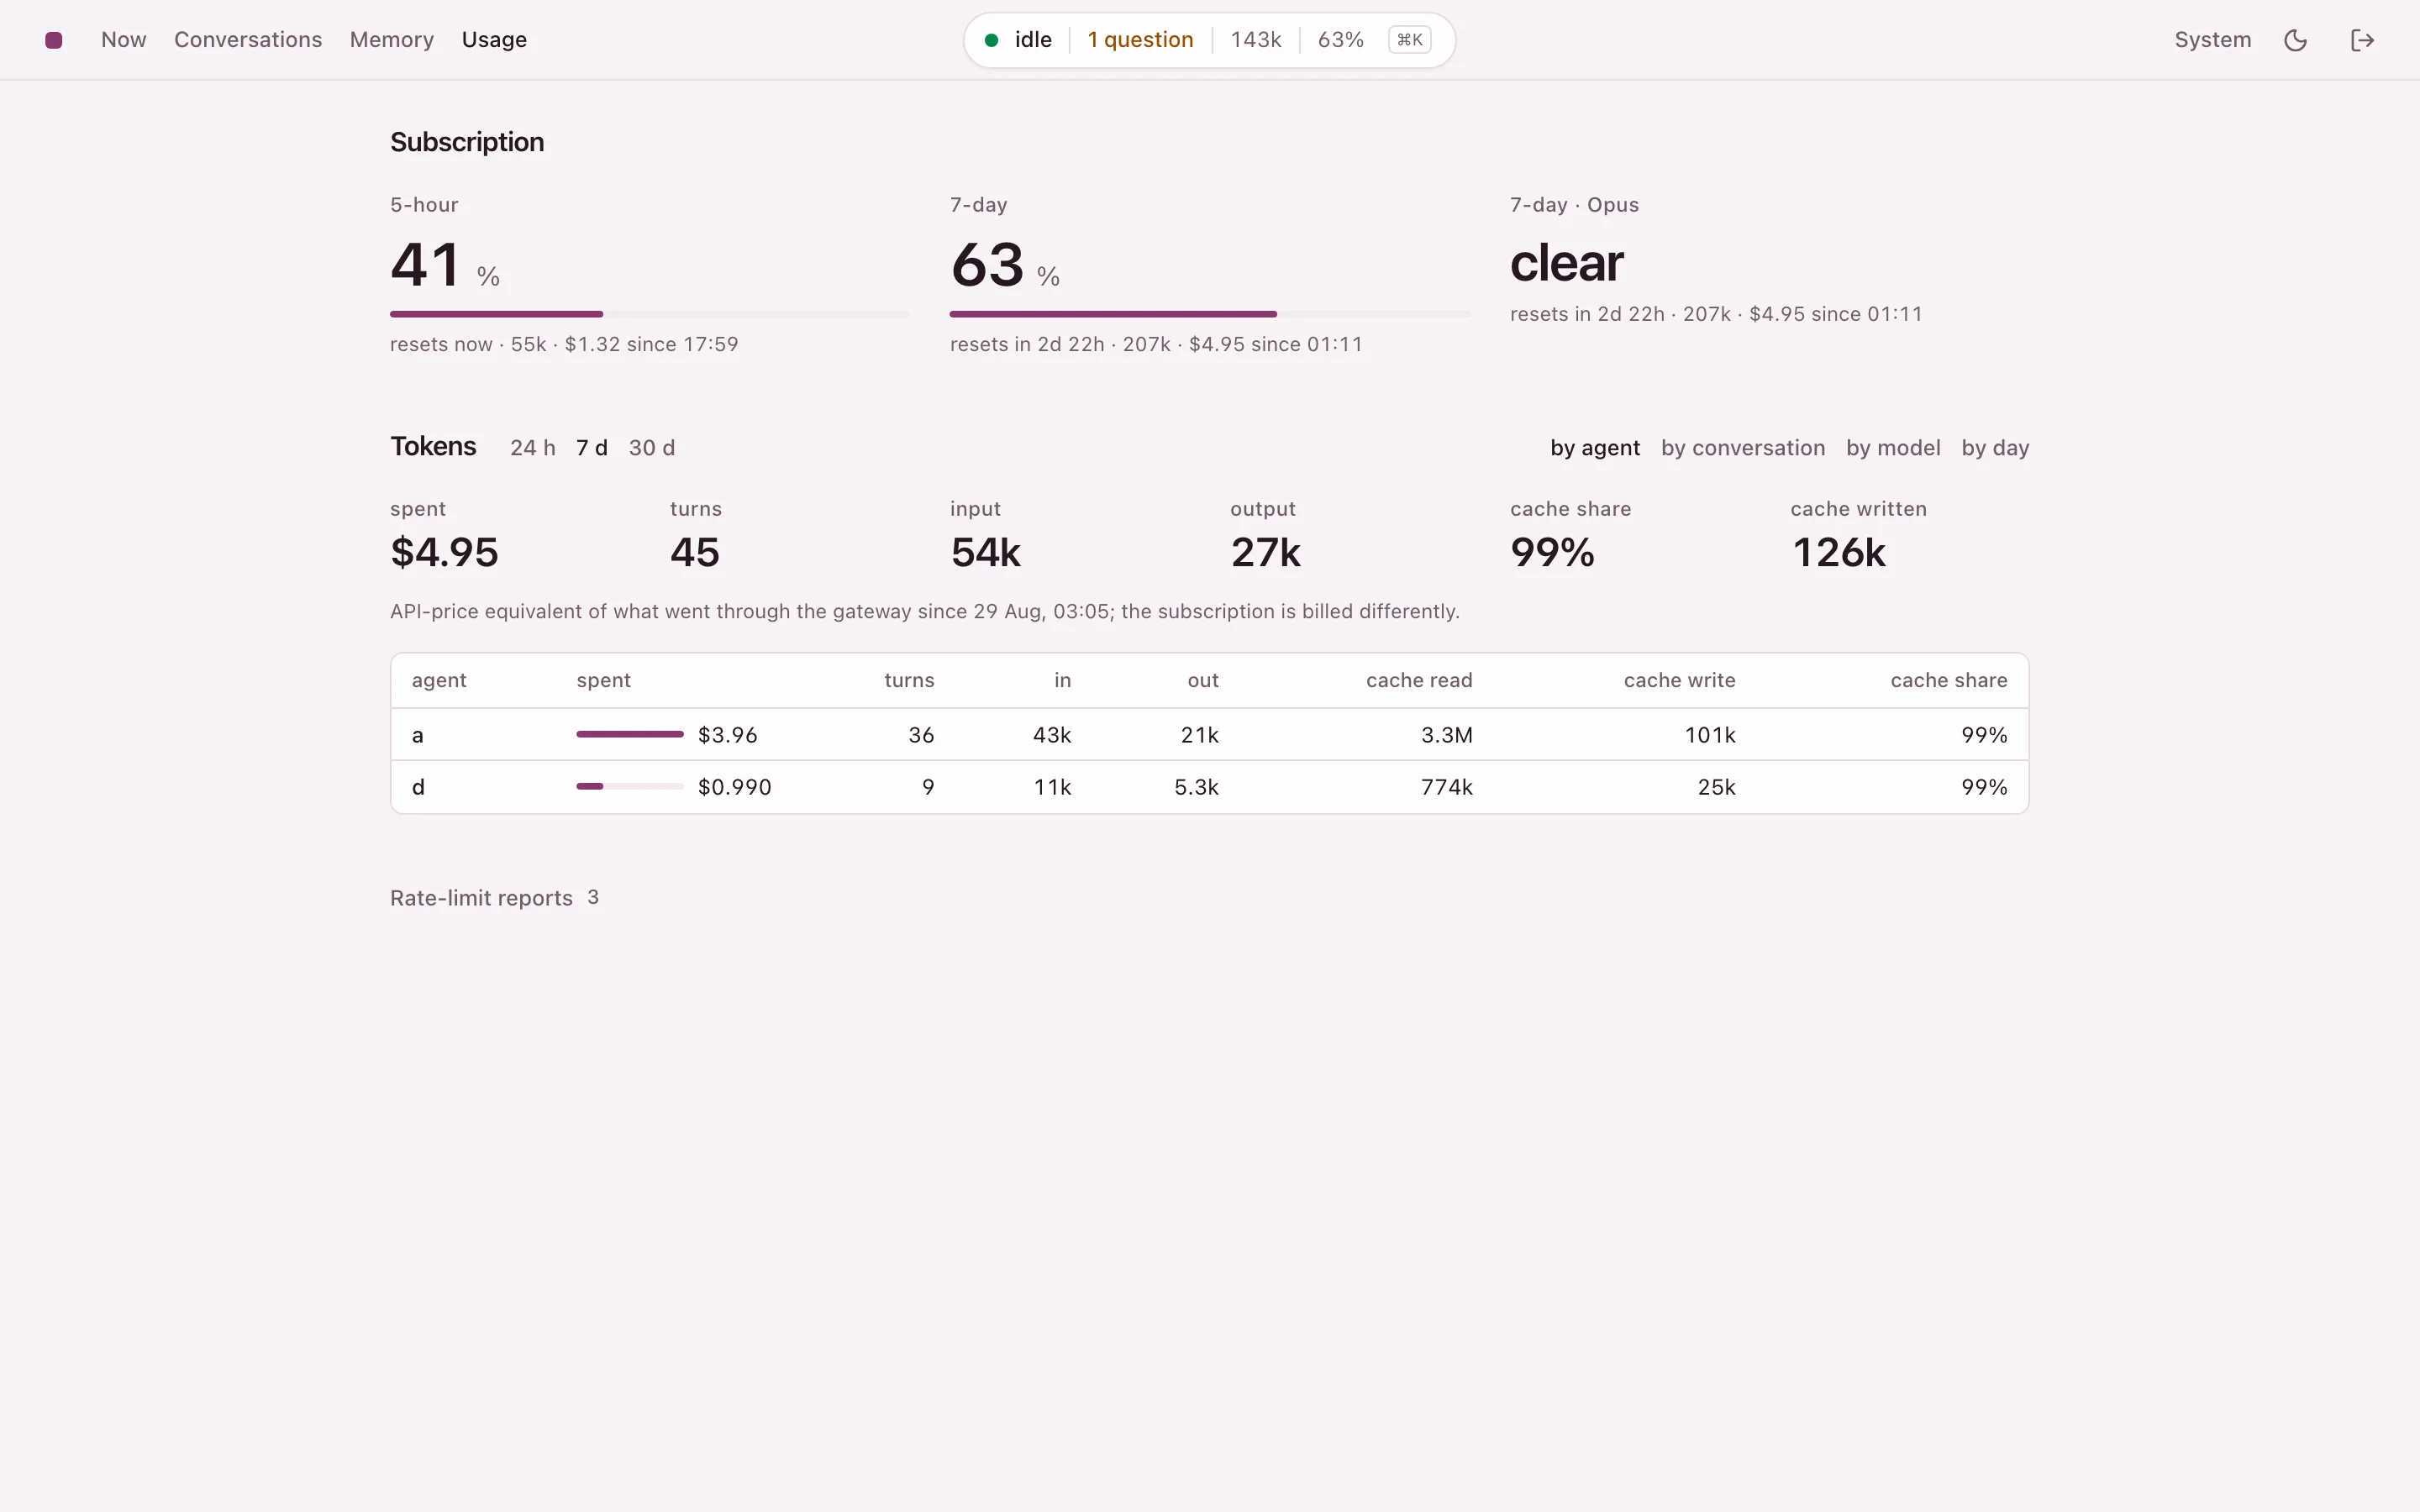2420x1512 pixels.
Task: Group tokens by model
Action: coord(1893,448)
